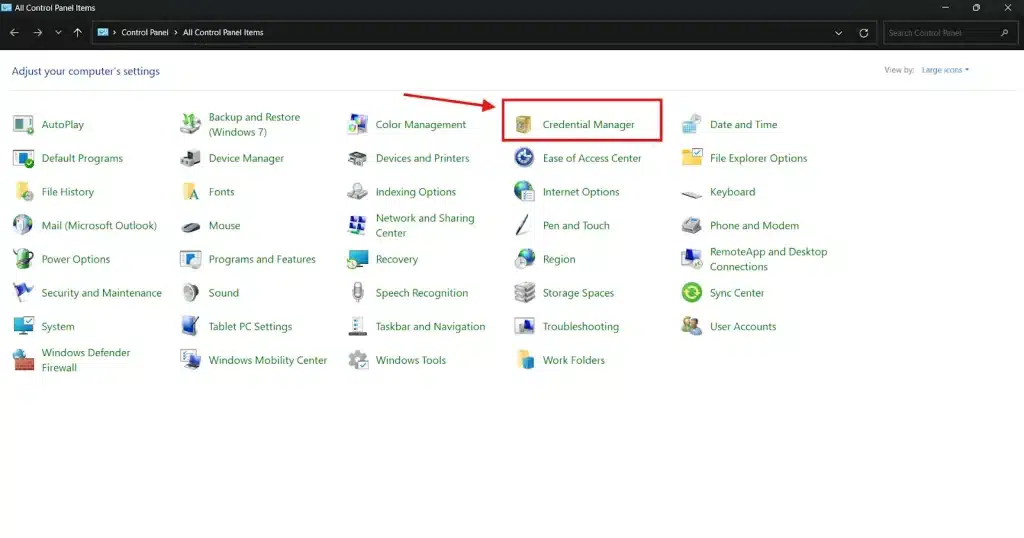Expand the chevron before Control Panel breadcrumb
The height and width of the screenshot is (538, 1024).
[x=114, y=32]
